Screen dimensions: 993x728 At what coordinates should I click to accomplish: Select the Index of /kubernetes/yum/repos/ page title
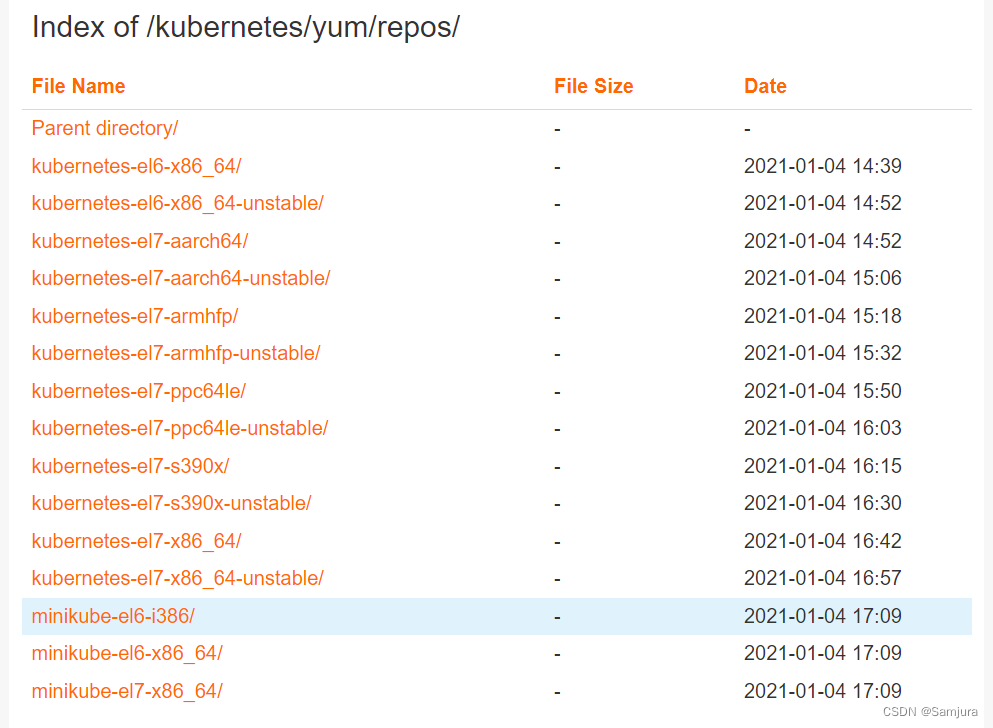(247, 27)
